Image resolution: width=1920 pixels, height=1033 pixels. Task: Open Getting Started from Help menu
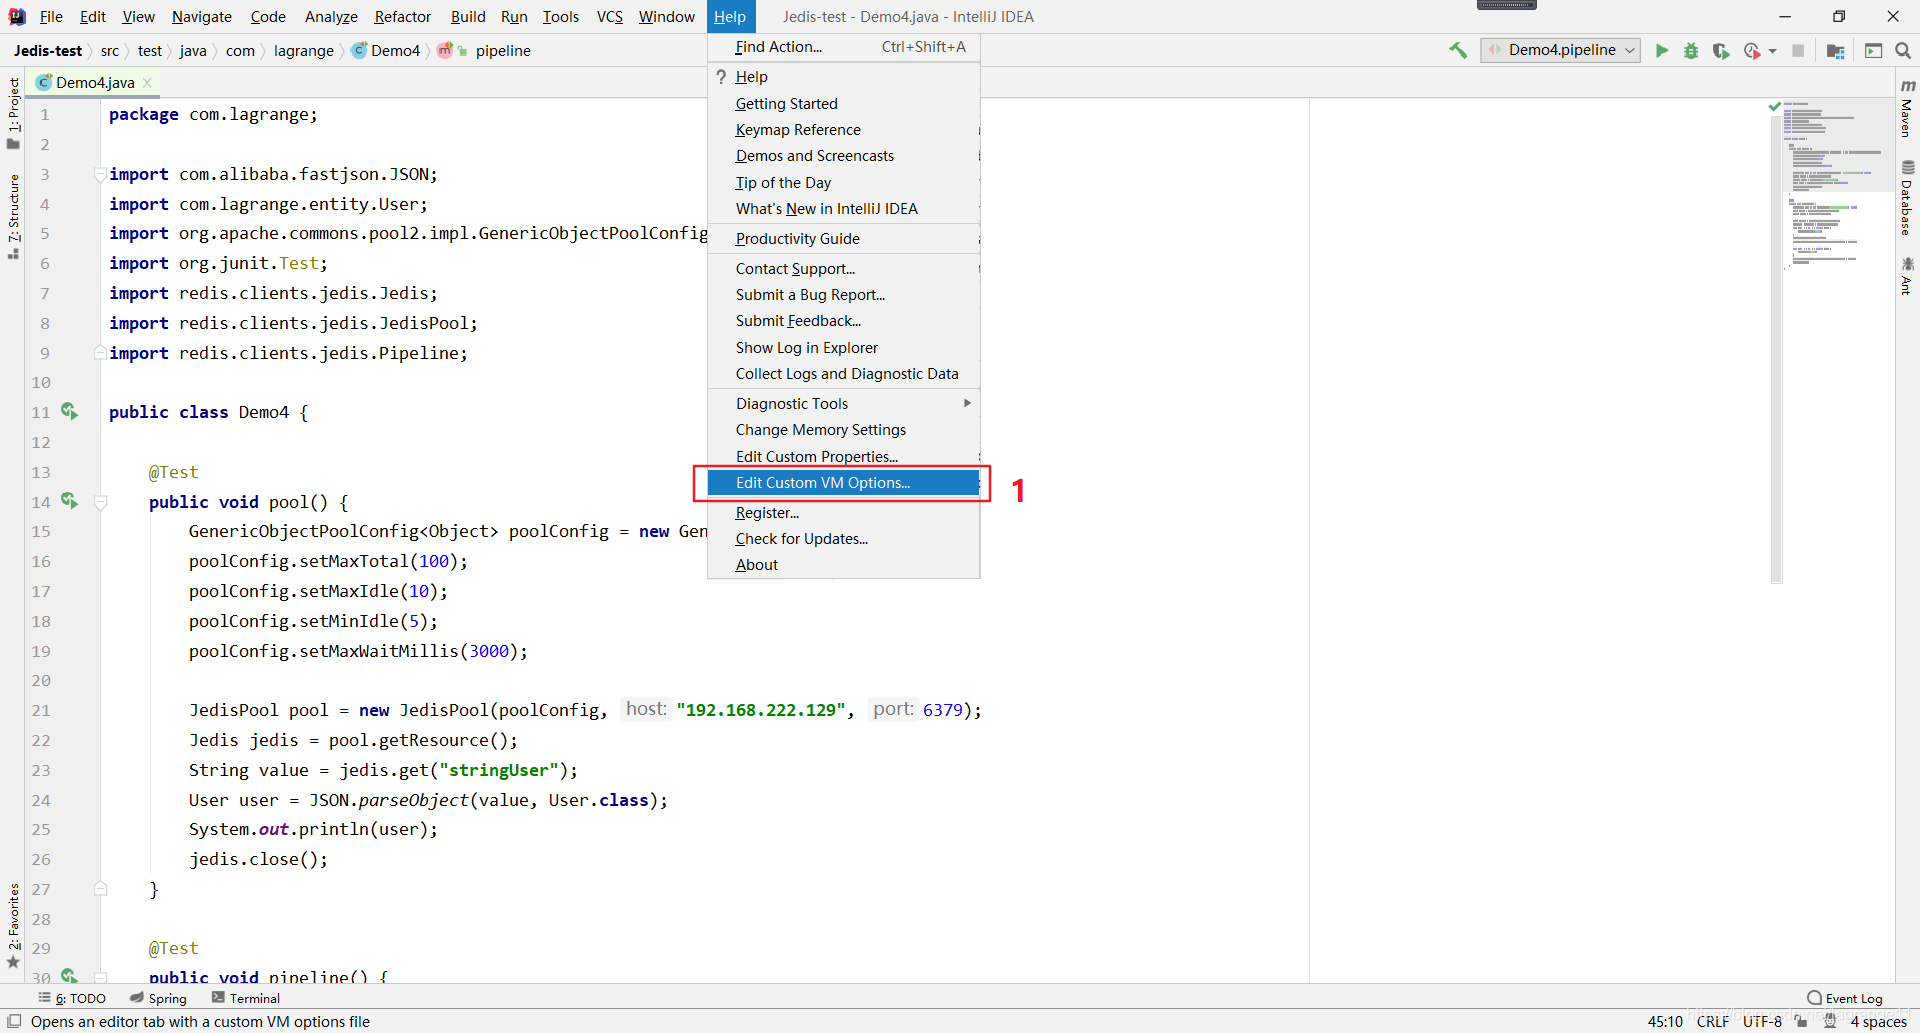click(843, 103)
